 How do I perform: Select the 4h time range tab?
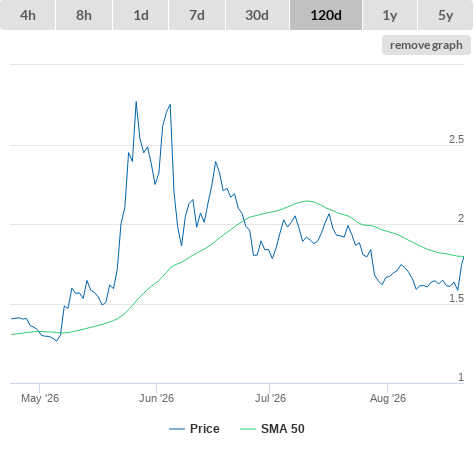pyautogui.click(x=28, y=15)
